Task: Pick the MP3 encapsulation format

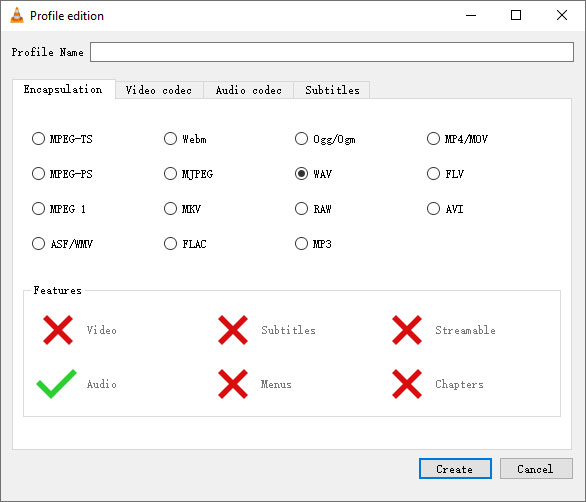Action: 301,244
